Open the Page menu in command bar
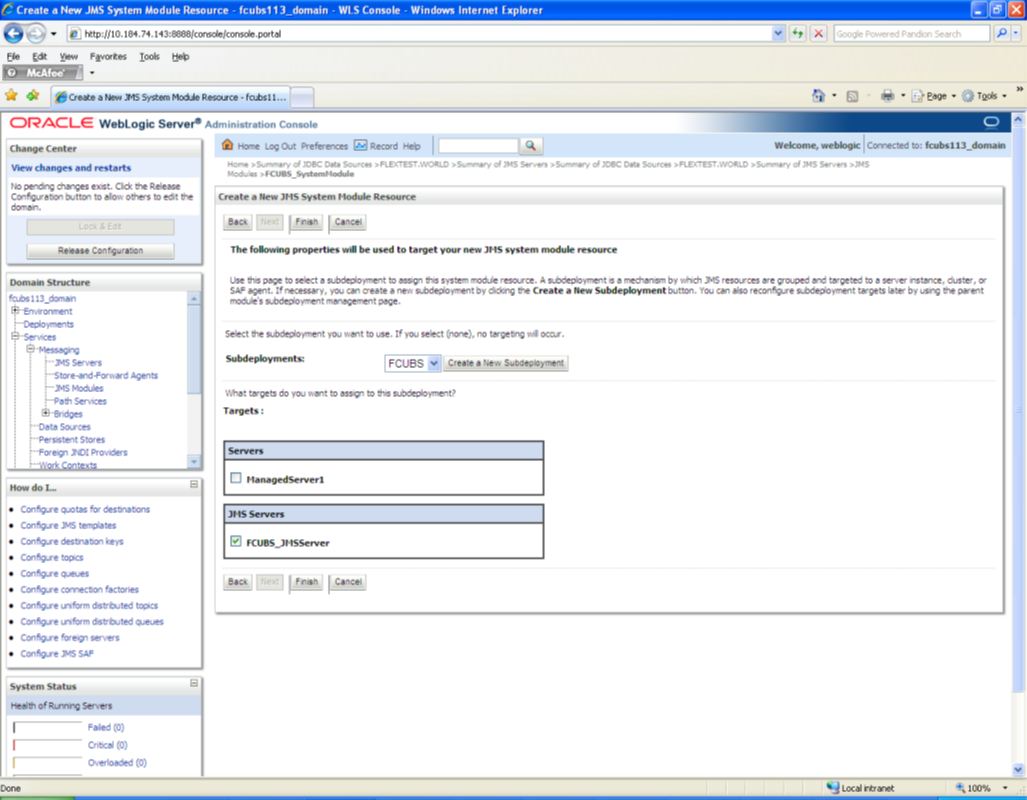 [933, 96]
